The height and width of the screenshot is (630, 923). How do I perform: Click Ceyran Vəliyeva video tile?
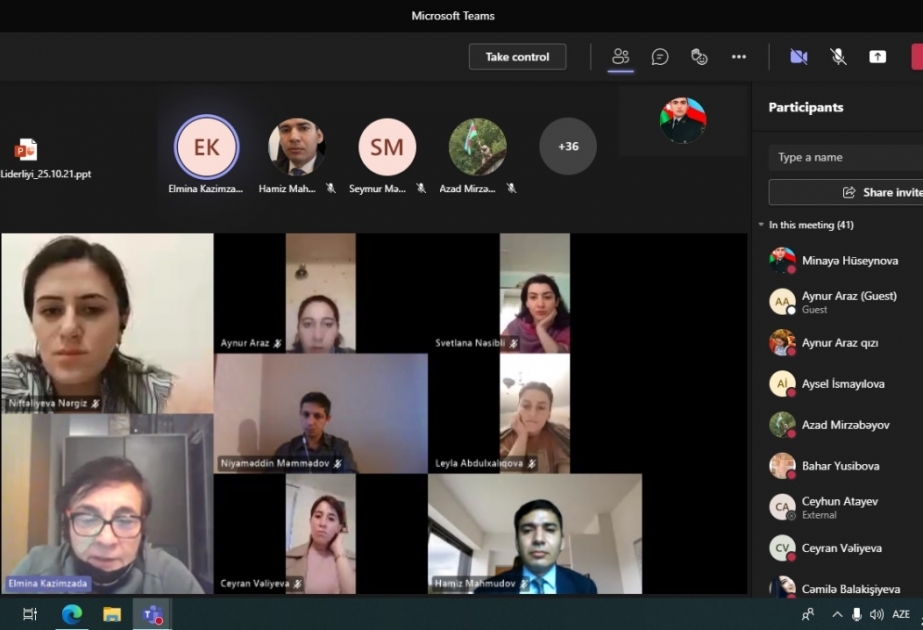(321, 534)
